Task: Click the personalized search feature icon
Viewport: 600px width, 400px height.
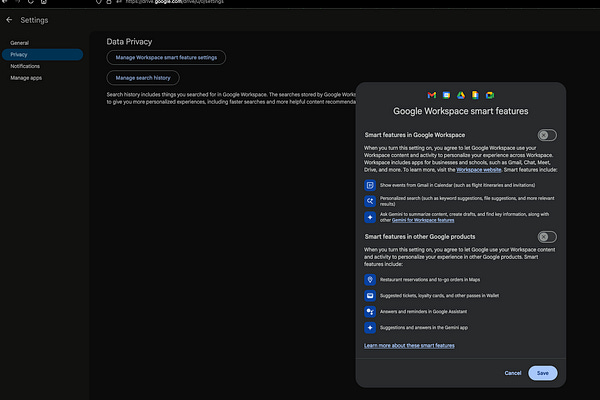Action: (370, 201)
